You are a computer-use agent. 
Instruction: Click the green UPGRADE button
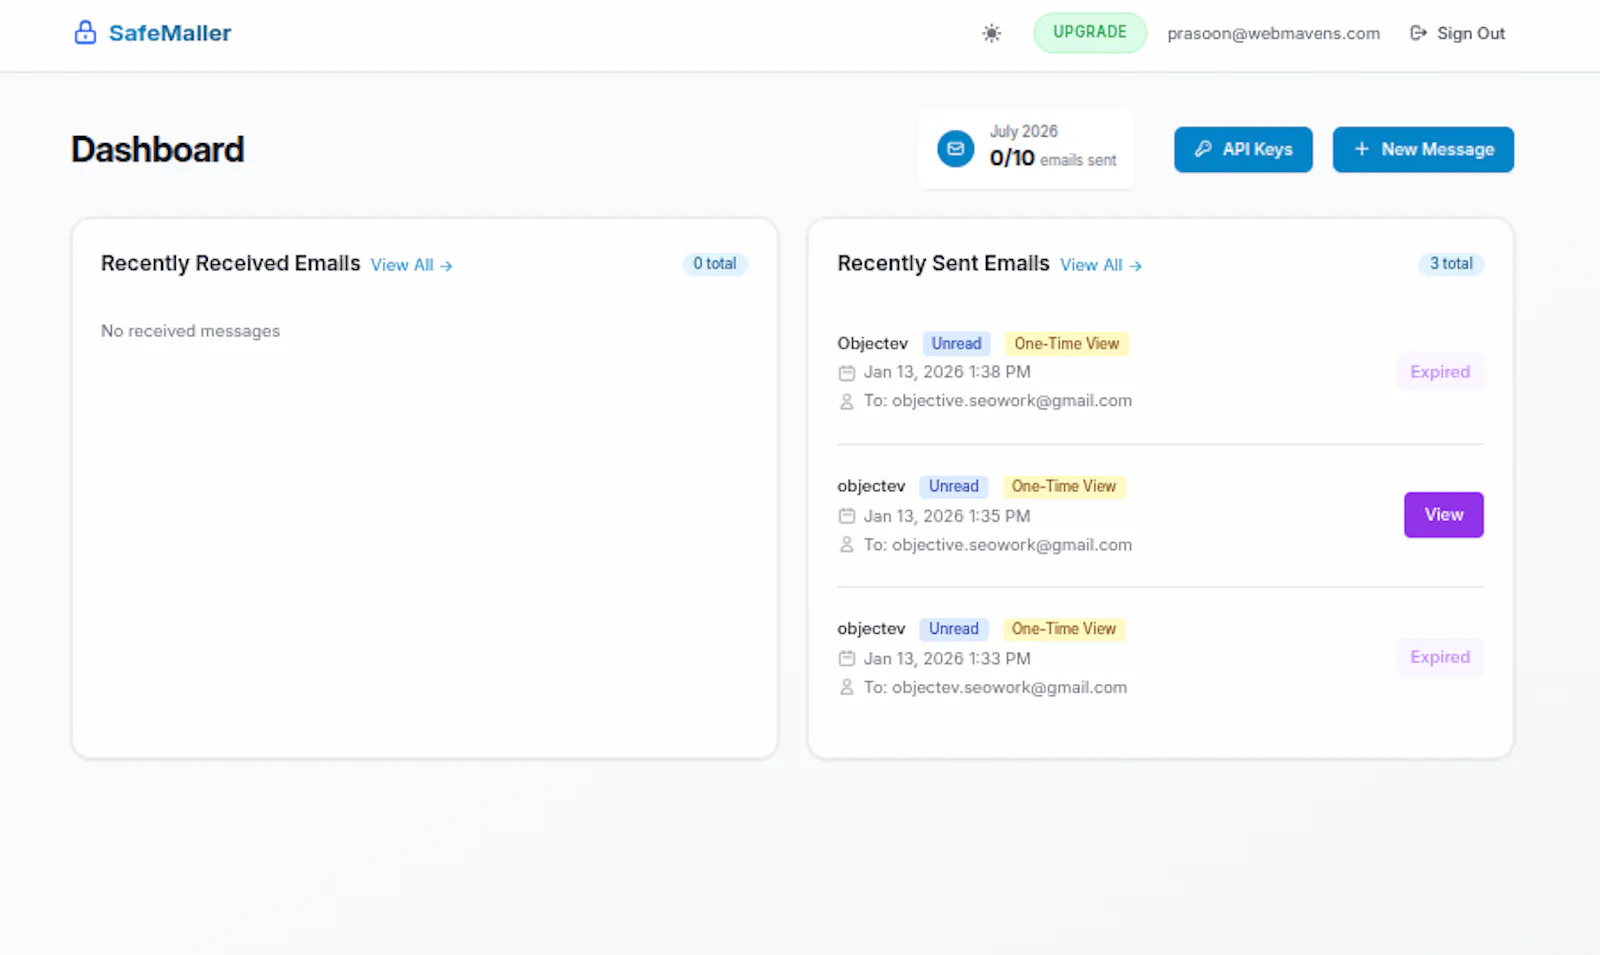point(1090,32)
